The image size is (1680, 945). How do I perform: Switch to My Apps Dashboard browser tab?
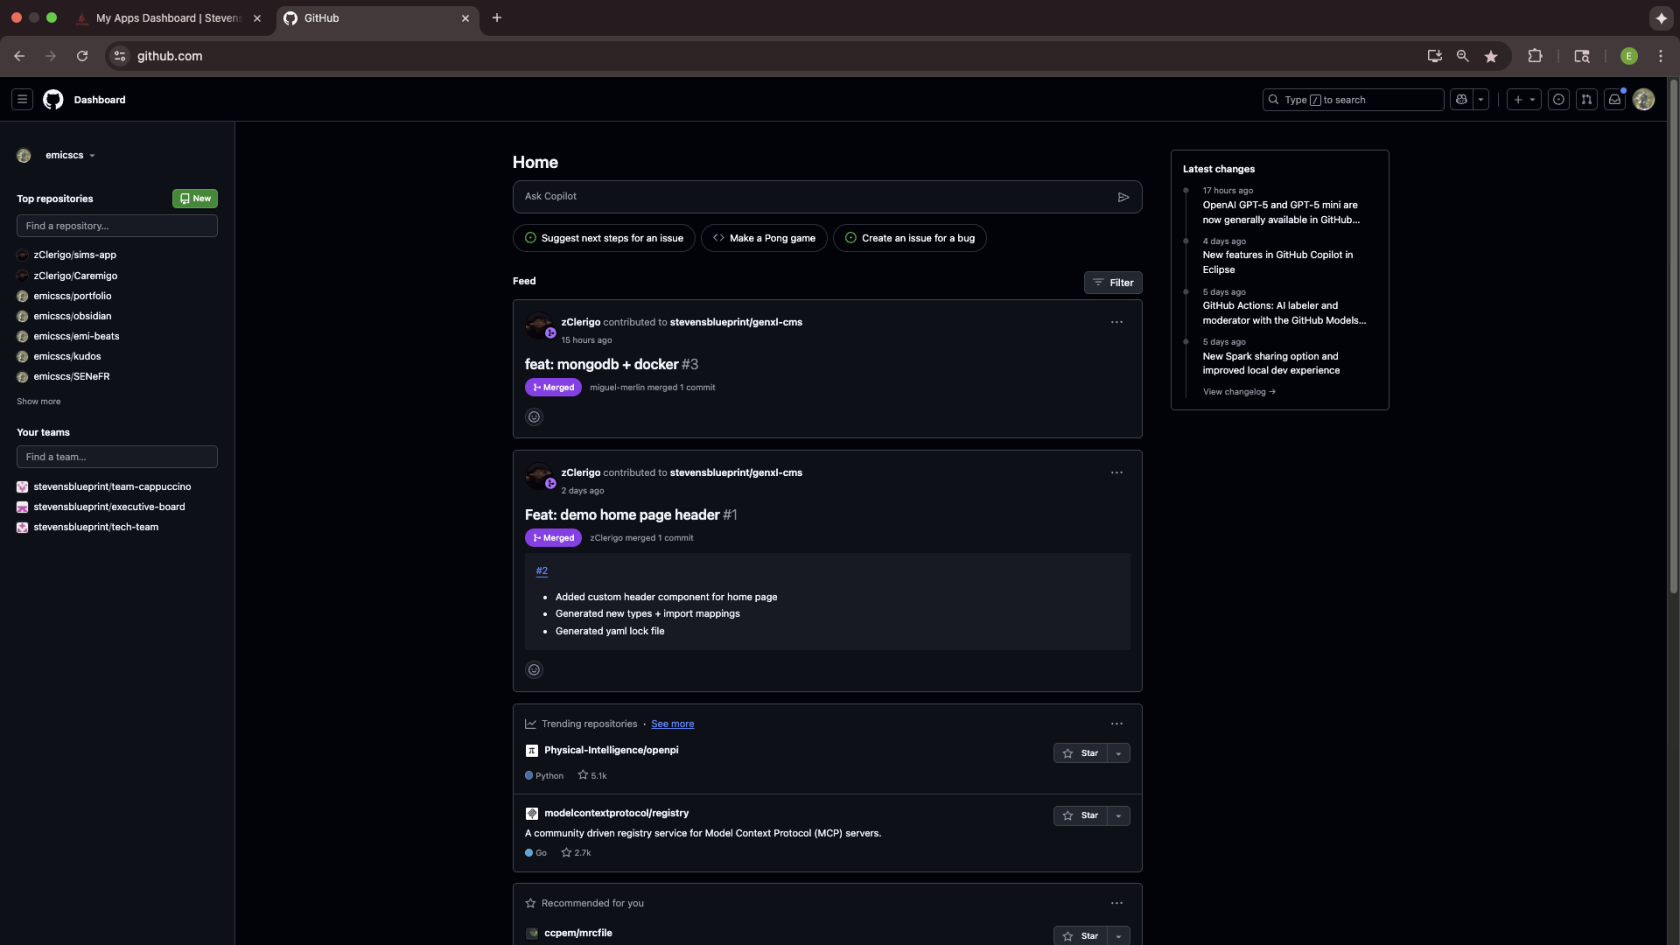click(168, 18)
